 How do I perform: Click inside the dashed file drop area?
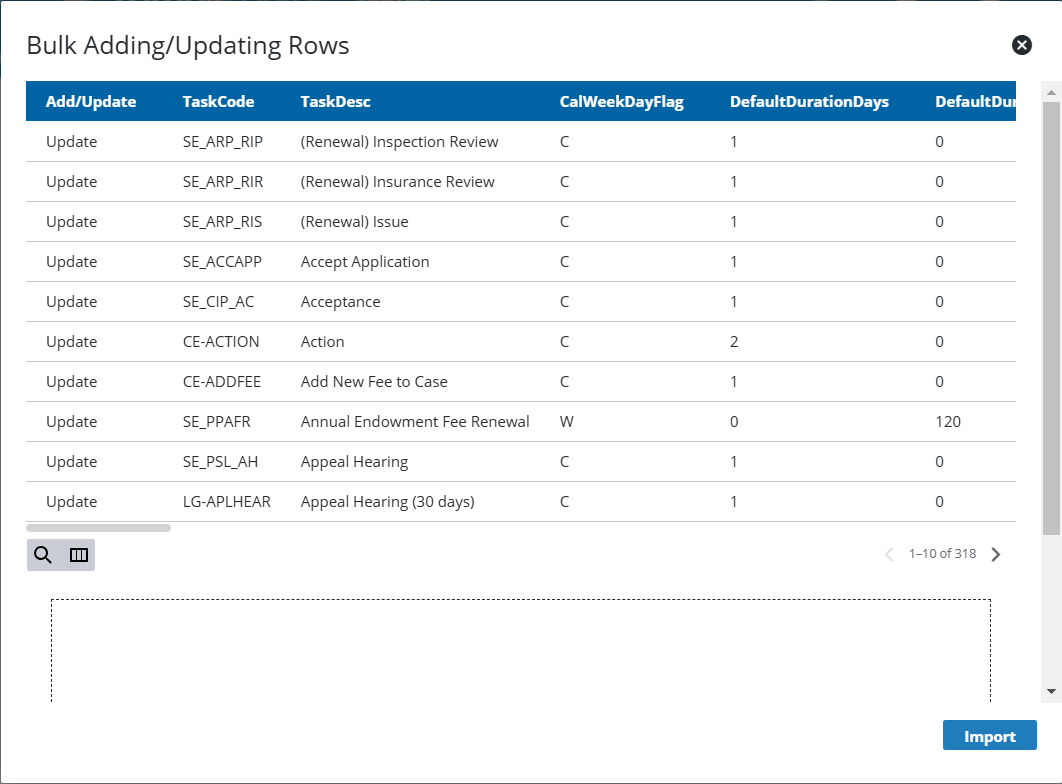coord(520,650)
